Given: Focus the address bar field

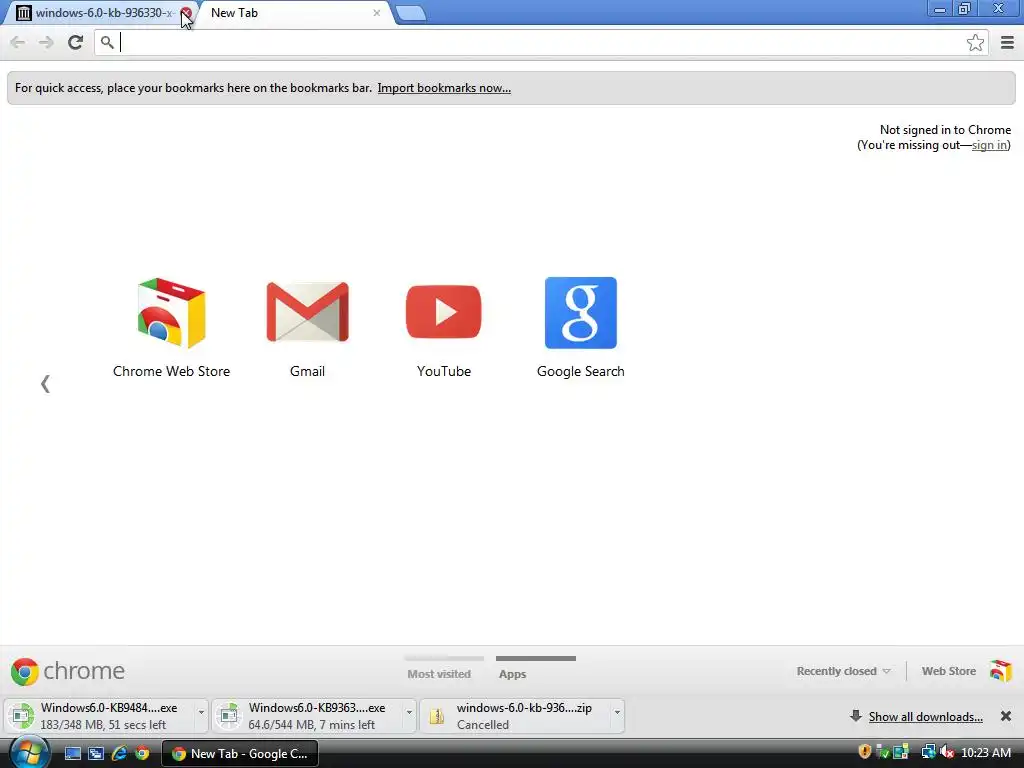Looking at the screenshot, I should coord(542,42).
